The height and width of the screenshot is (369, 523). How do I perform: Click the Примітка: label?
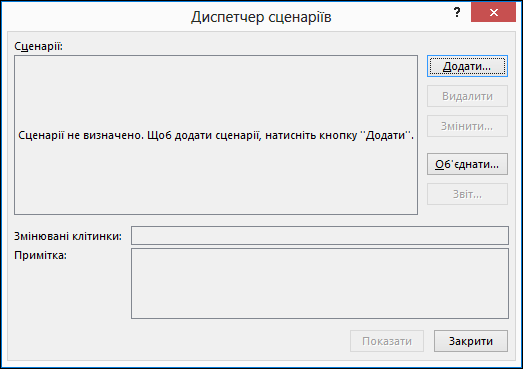coord(40,255)
